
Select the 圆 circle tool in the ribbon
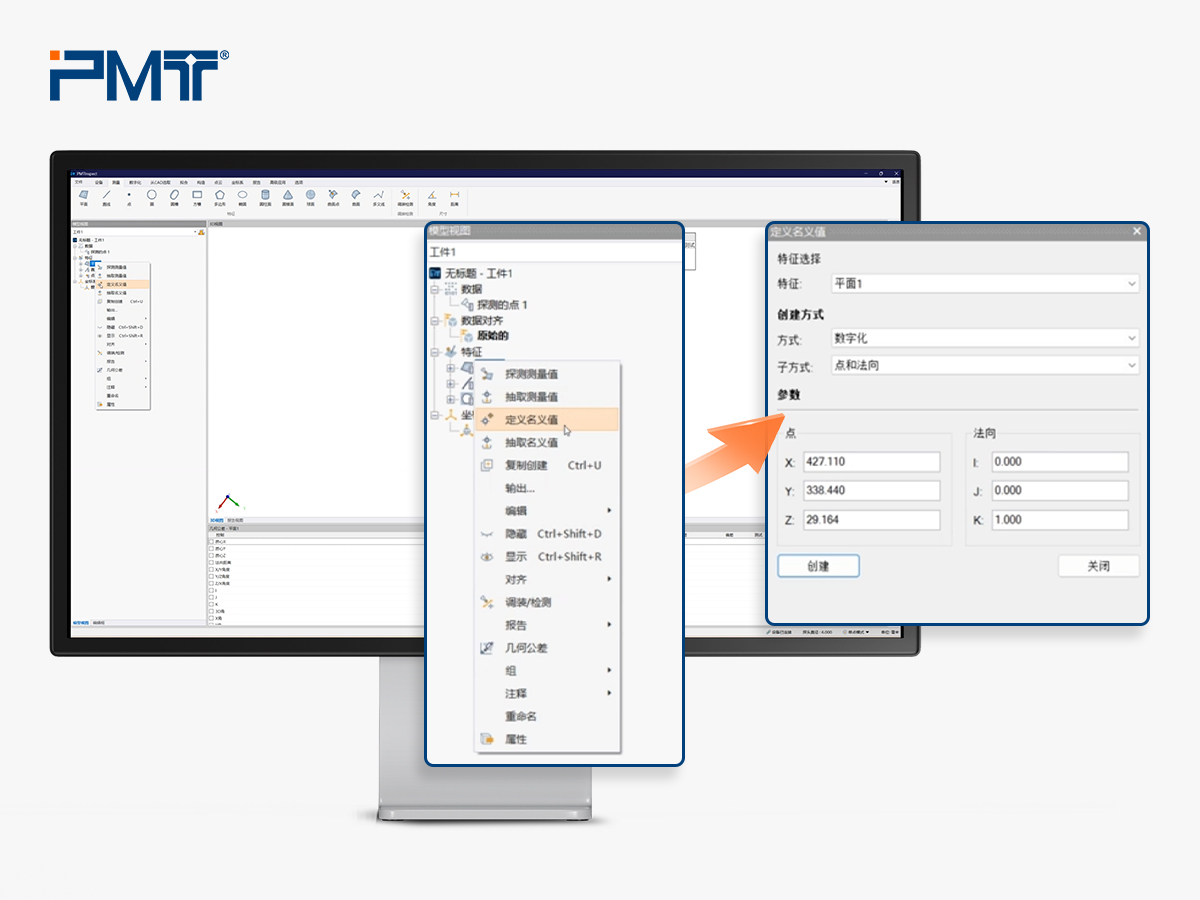click(152, 198)
